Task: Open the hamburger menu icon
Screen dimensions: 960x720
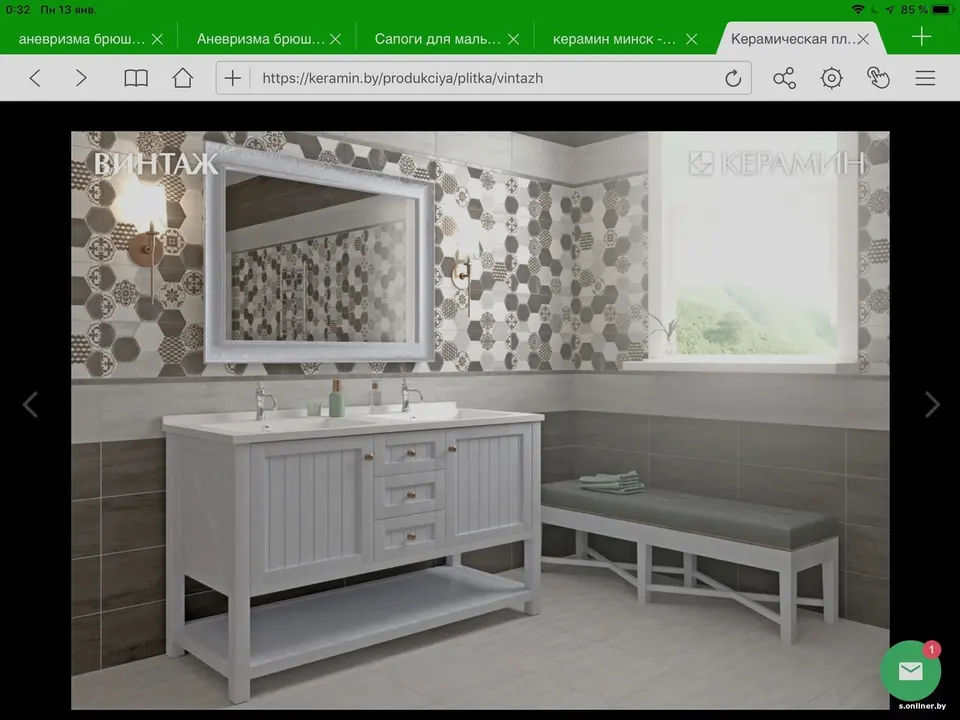Action: tap(925, 78)
